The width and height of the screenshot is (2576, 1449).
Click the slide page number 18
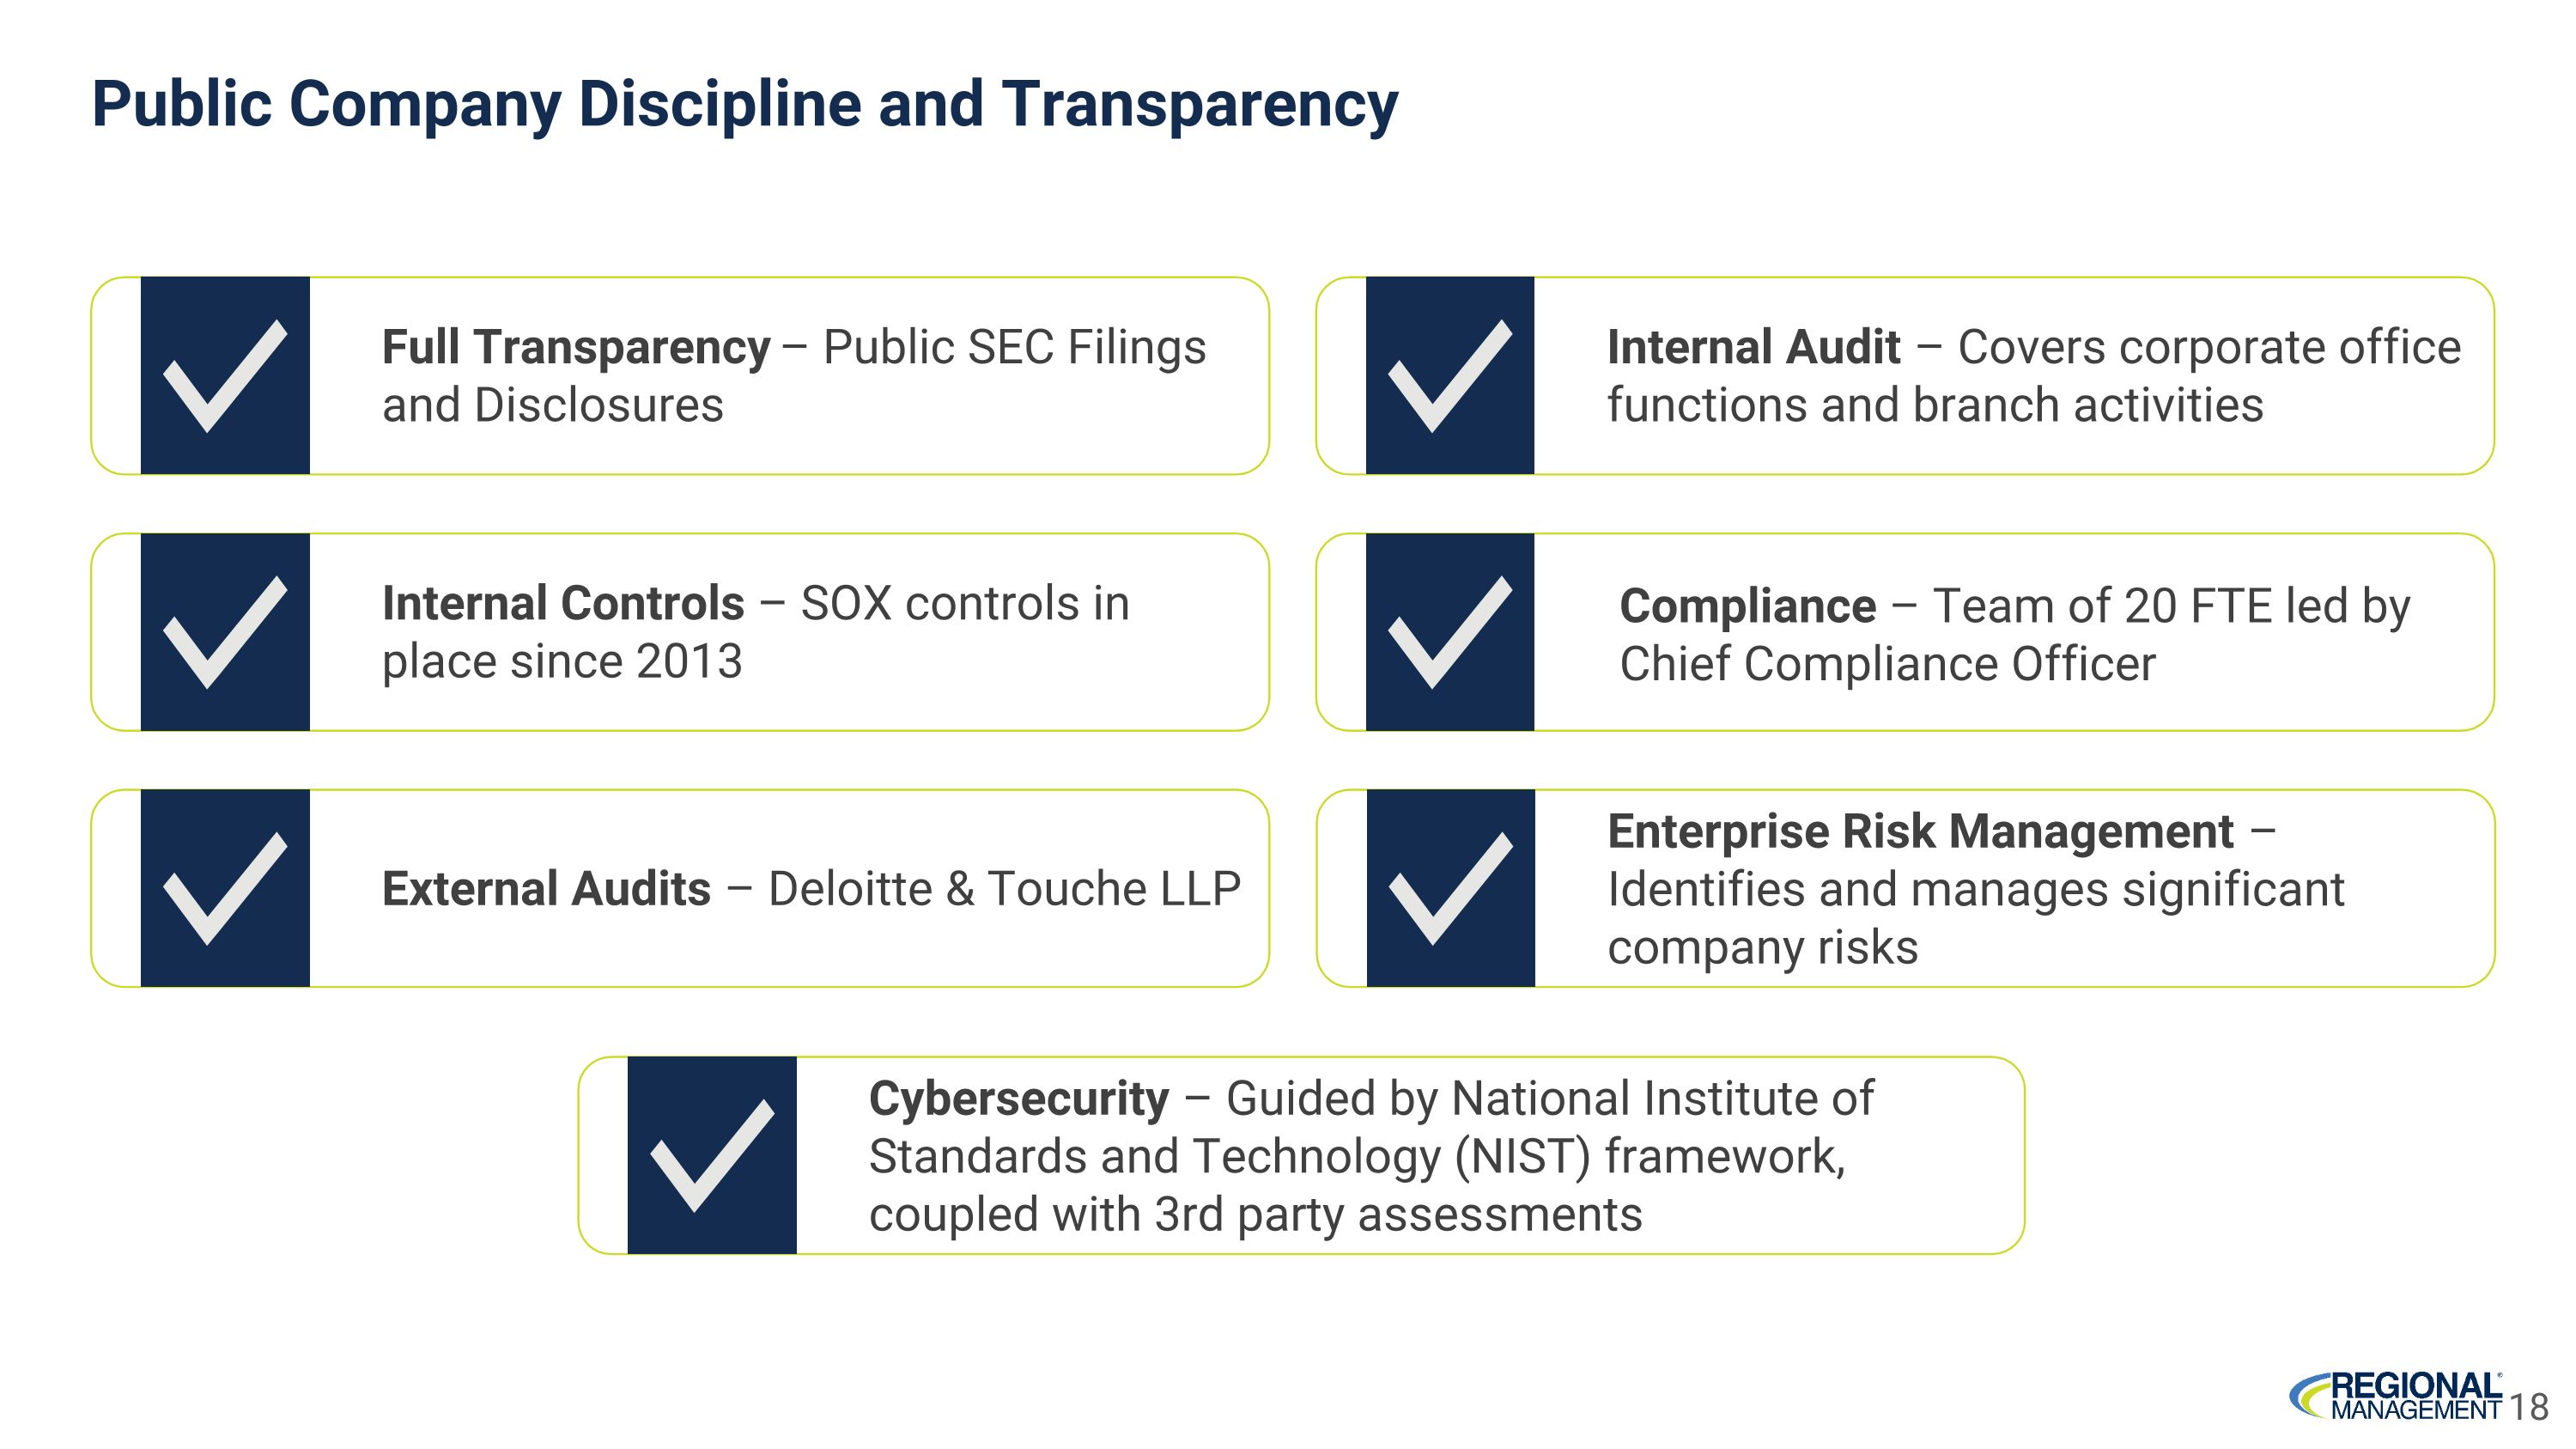pyautogui.click(x=2529, y=1407)
